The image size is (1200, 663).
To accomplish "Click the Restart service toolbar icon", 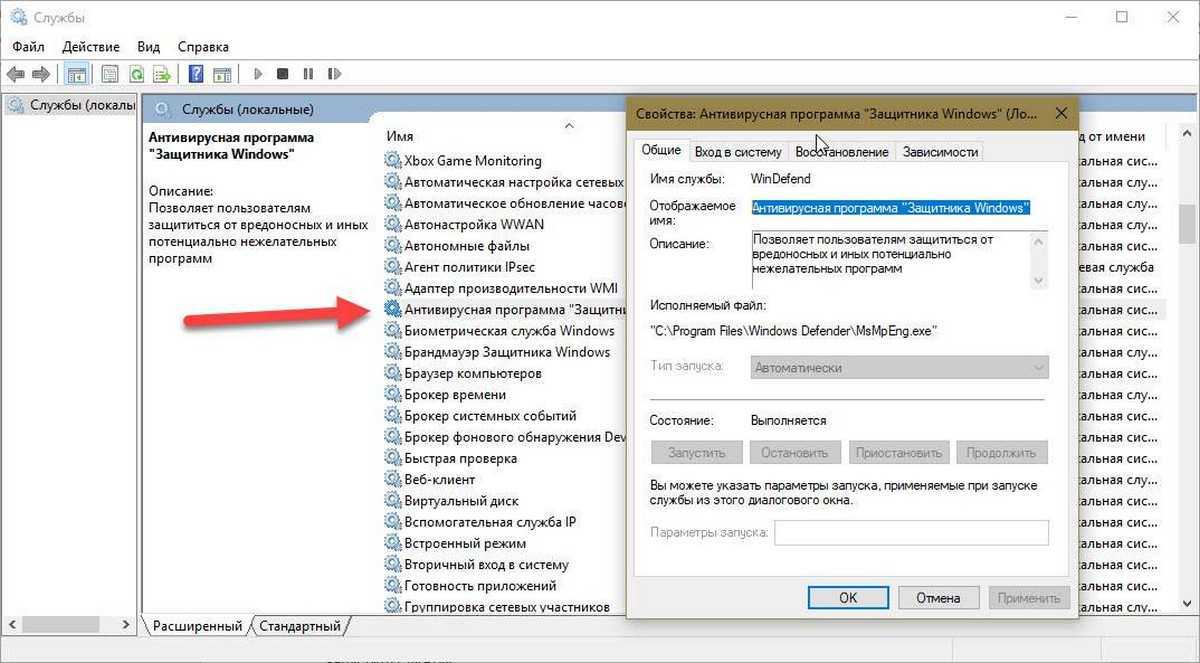I will point(333,74).
